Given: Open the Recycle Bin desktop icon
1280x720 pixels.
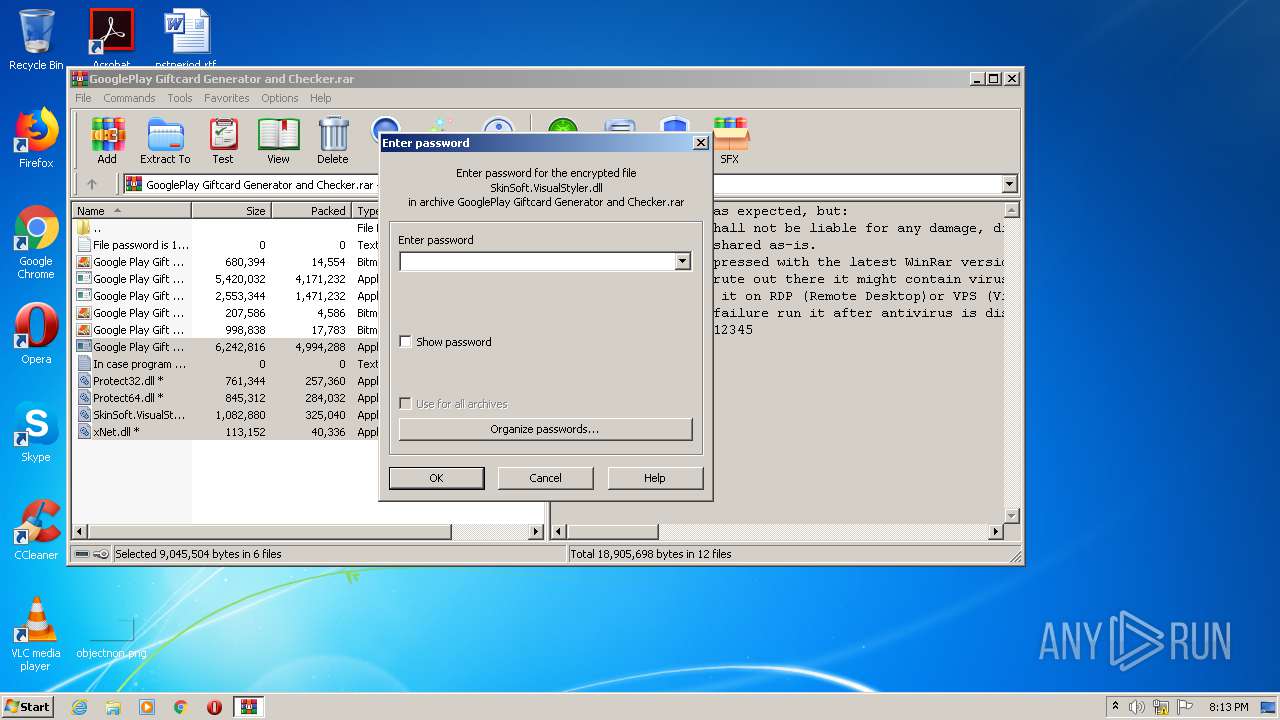Looking at the screenshot, I should click(x=36, y=40).
